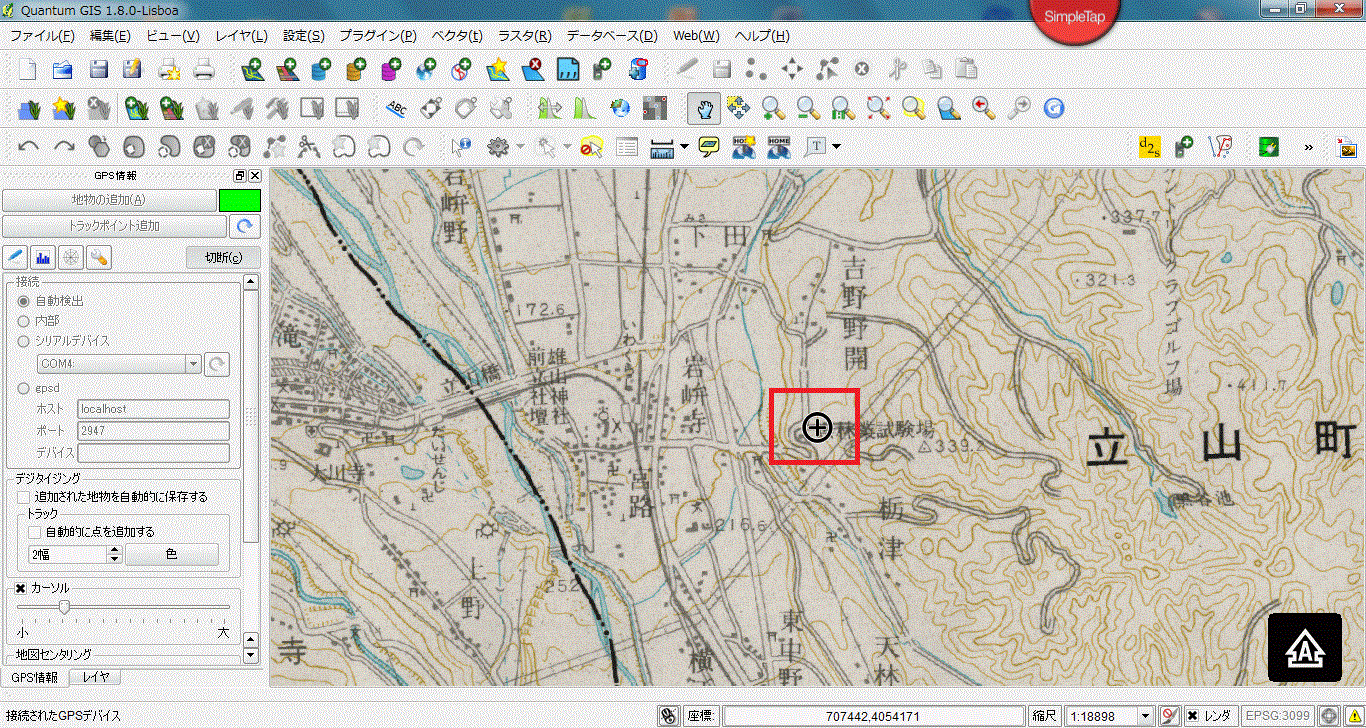Click the Save Project As icon
Image resolution: width=1366 pixels, height=728 pixels.
click(132, 70)
